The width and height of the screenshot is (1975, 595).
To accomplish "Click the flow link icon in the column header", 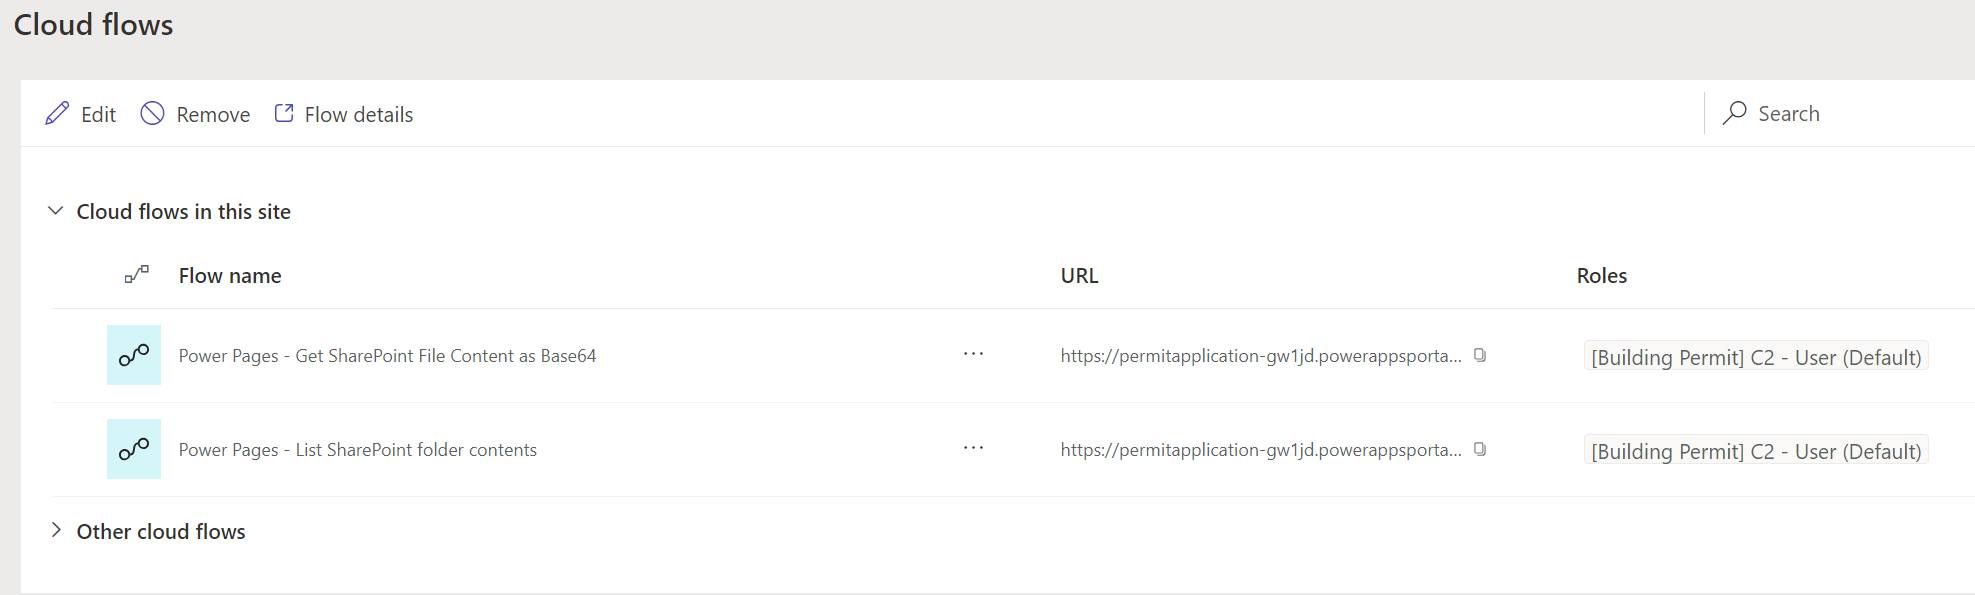I will 136,274.
